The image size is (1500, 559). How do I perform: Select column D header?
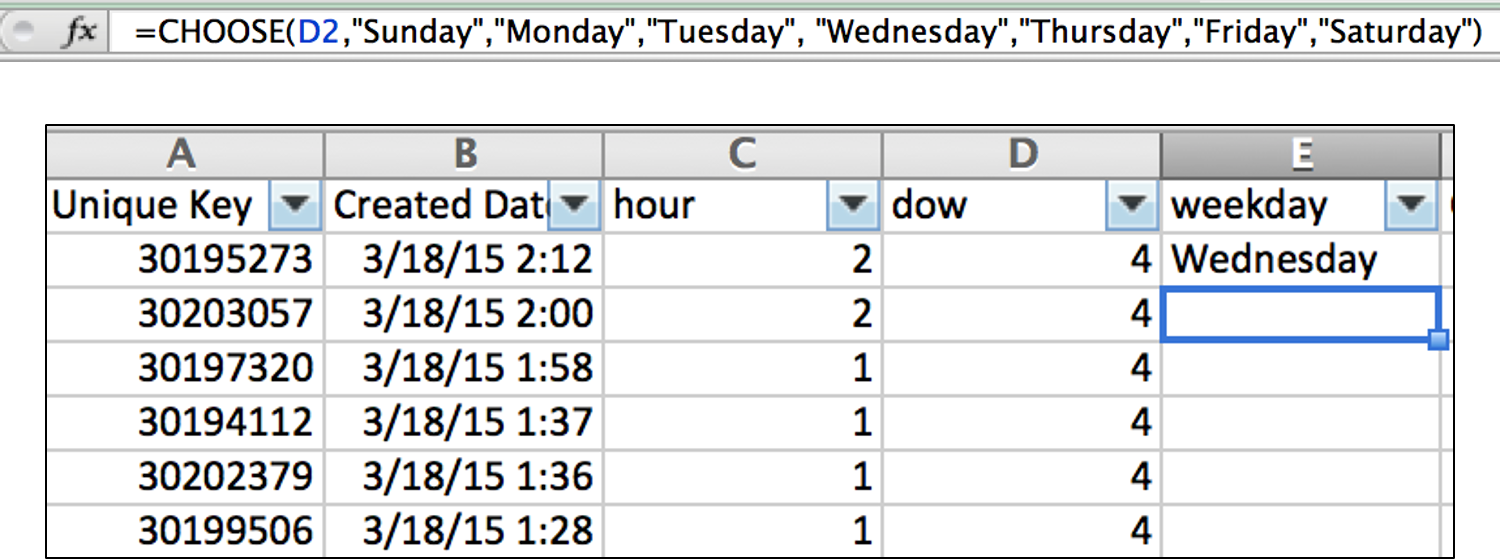pyautogui.click(x=1021, y=154)
